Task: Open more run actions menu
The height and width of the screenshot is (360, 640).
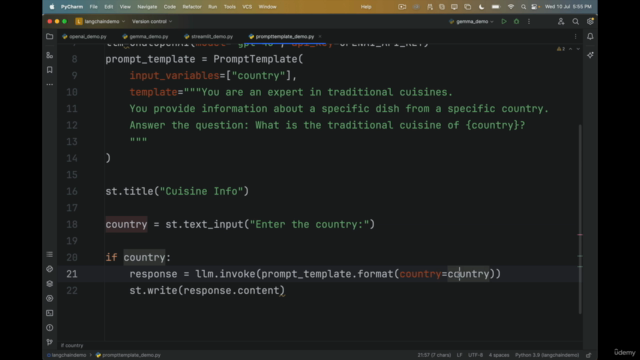Action: [529, 21]
